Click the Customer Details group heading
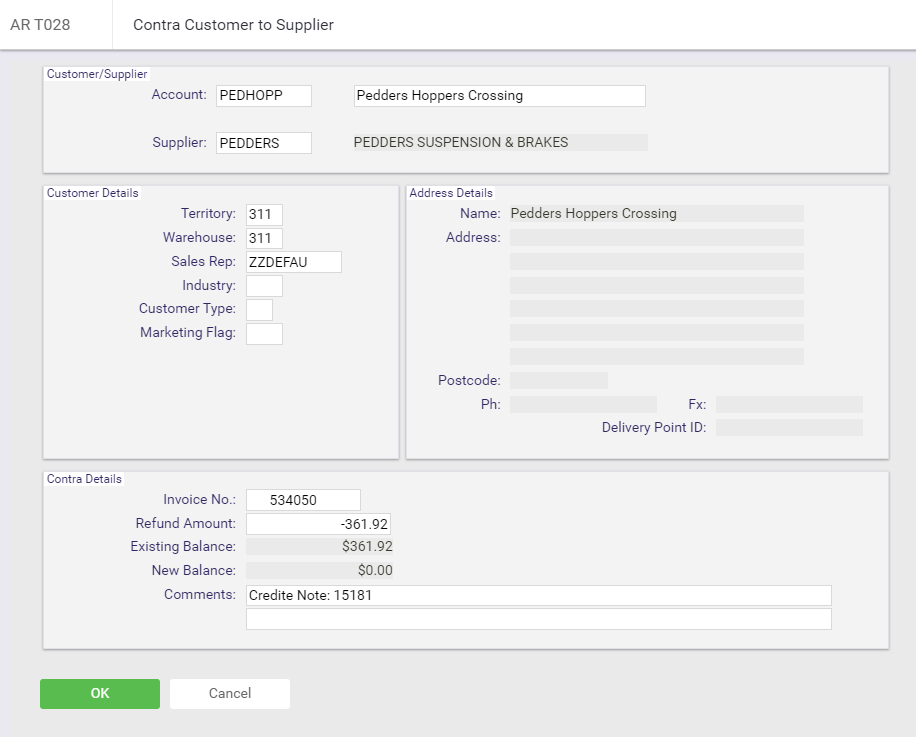This screenshot has height=737, width=916. click(x=92, y=193)
